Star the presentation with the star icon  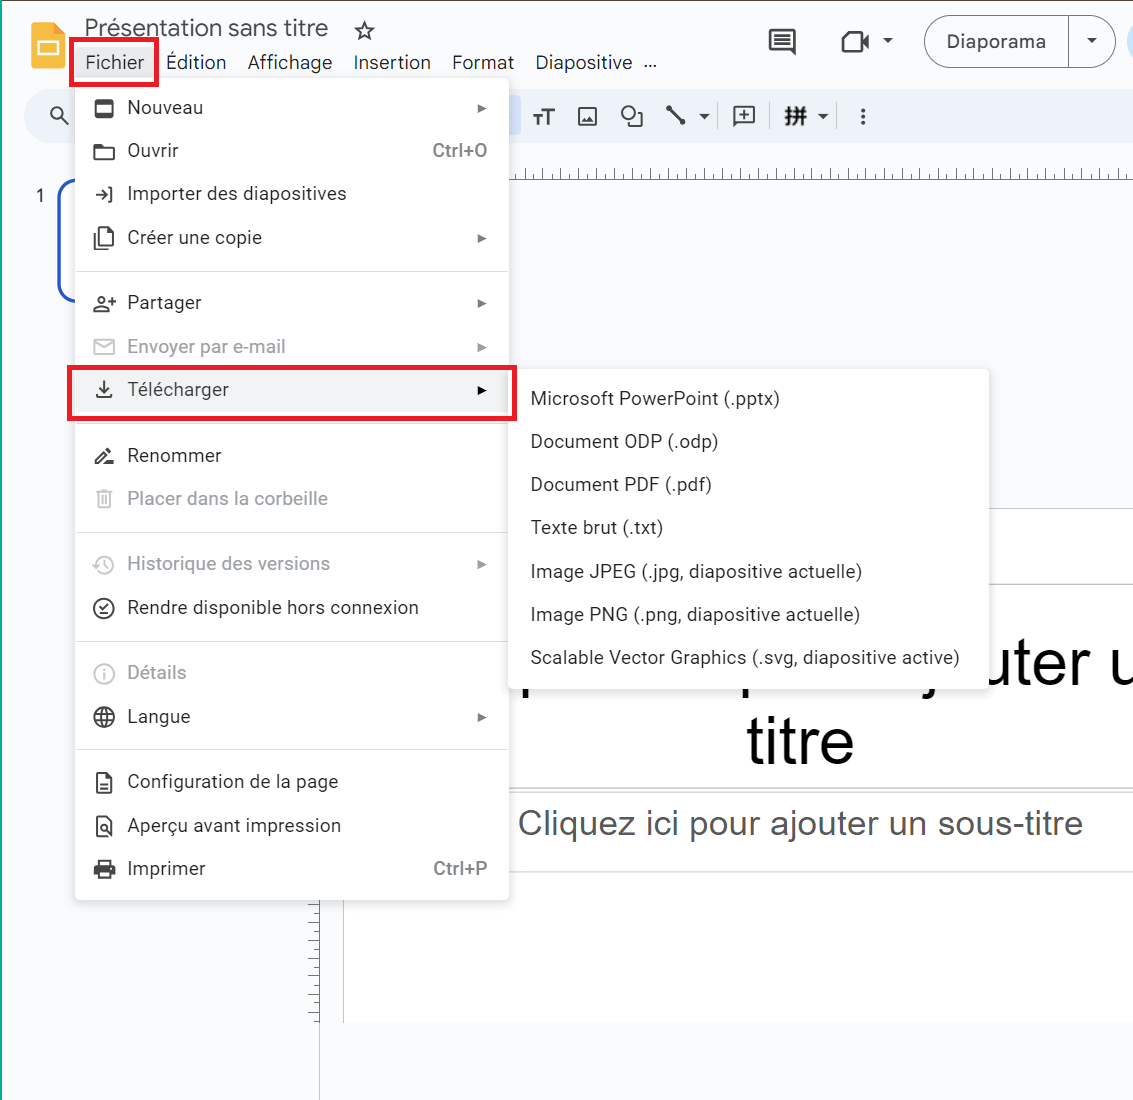pyautogui.click(x=364, y=30)
